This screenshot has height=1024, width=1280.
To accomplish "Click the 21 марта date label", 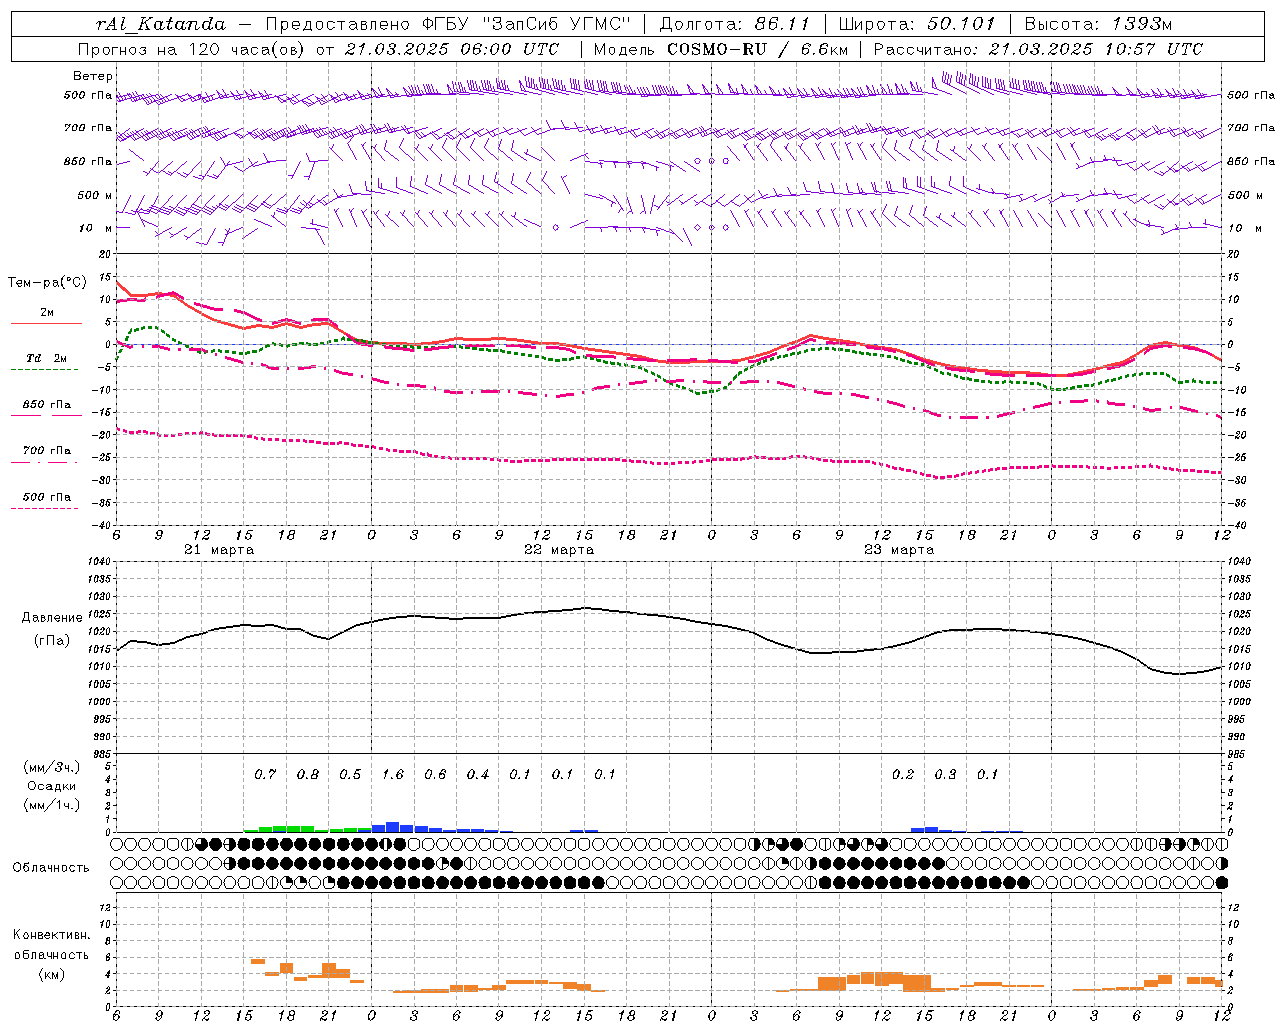I will (219, 550).
